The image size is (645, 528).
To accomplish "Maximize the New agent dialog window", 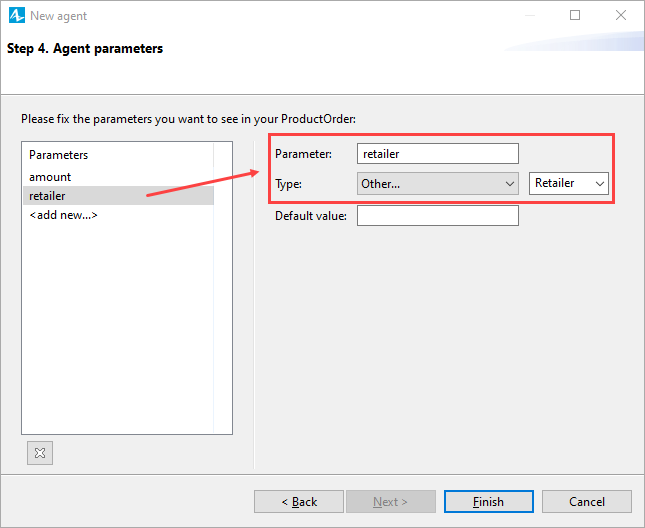I will click(575, 15).
